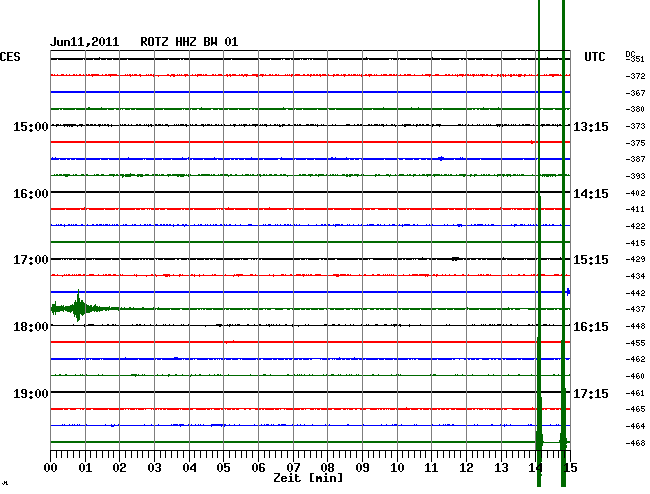Click minute tick label 10
The height and width of the screenshot is (494, 650).
click(397, 467)
